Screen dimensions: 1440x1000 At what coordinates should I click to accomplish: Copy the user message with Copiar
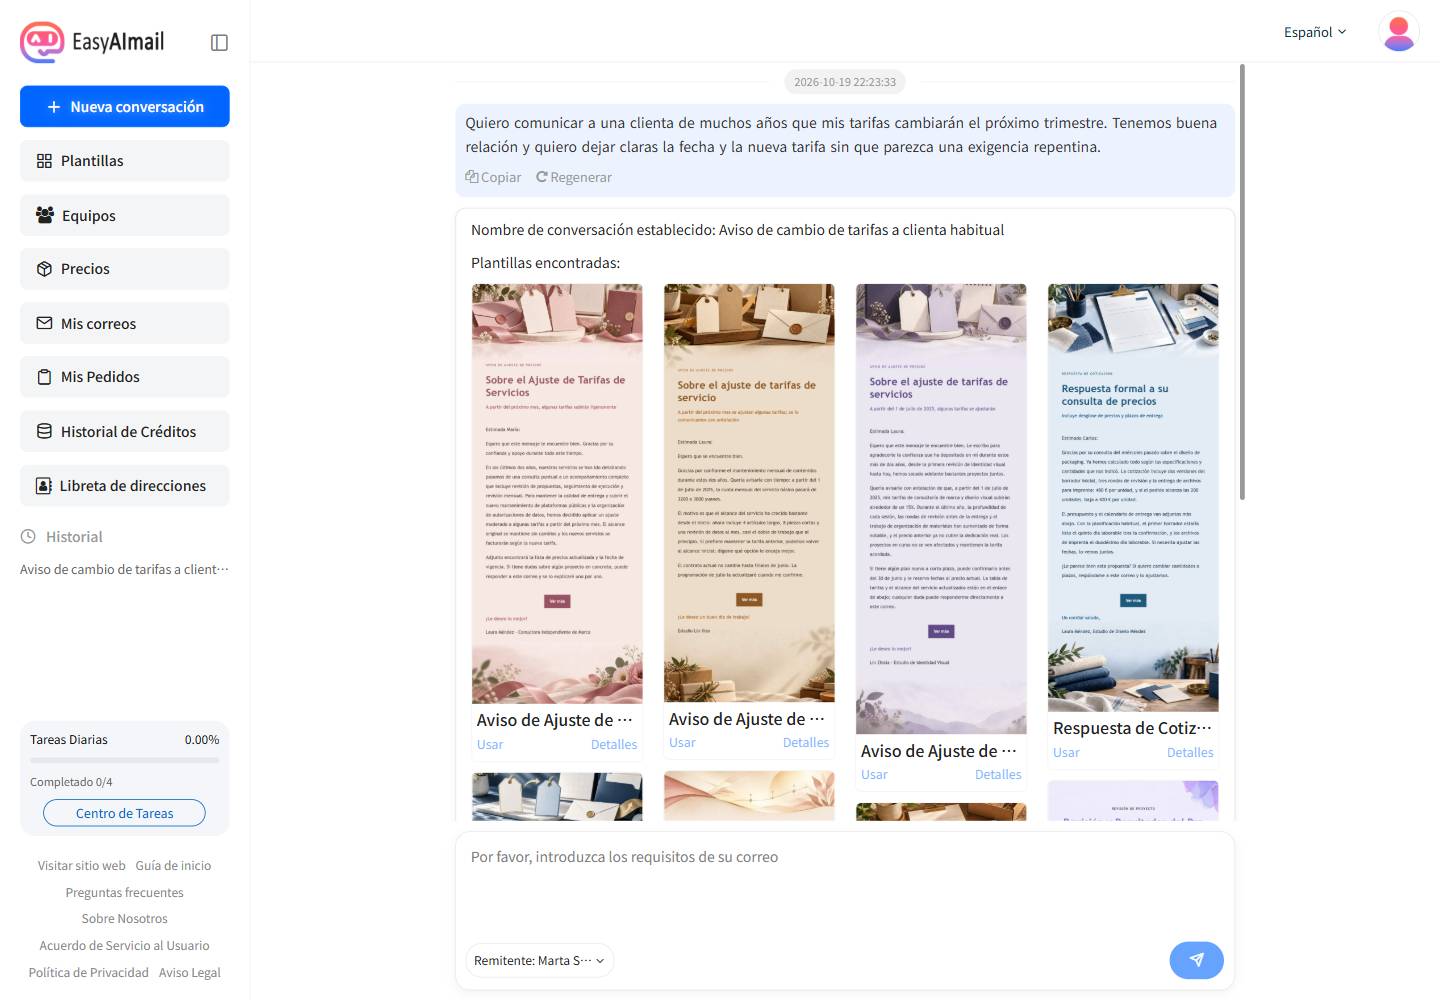(493, 177)
